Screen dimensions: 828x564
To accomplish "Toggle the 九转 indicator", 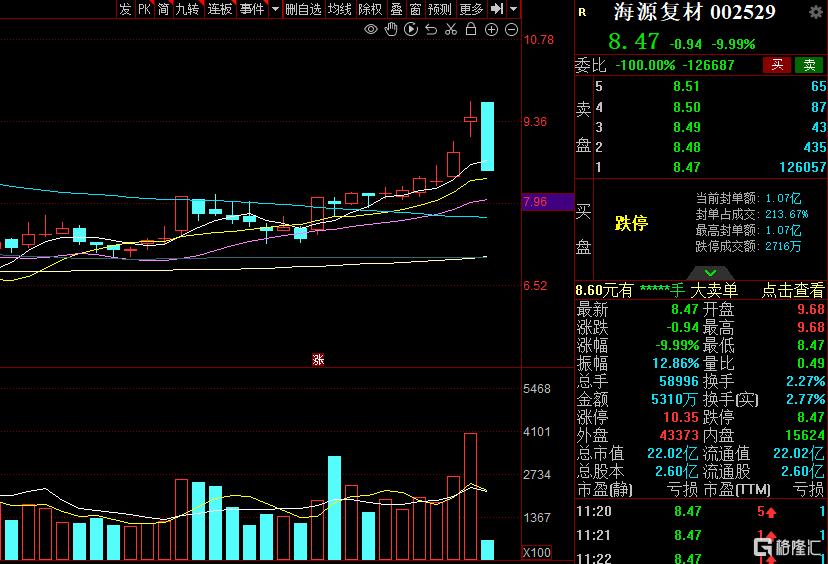I will pos(187,9).
